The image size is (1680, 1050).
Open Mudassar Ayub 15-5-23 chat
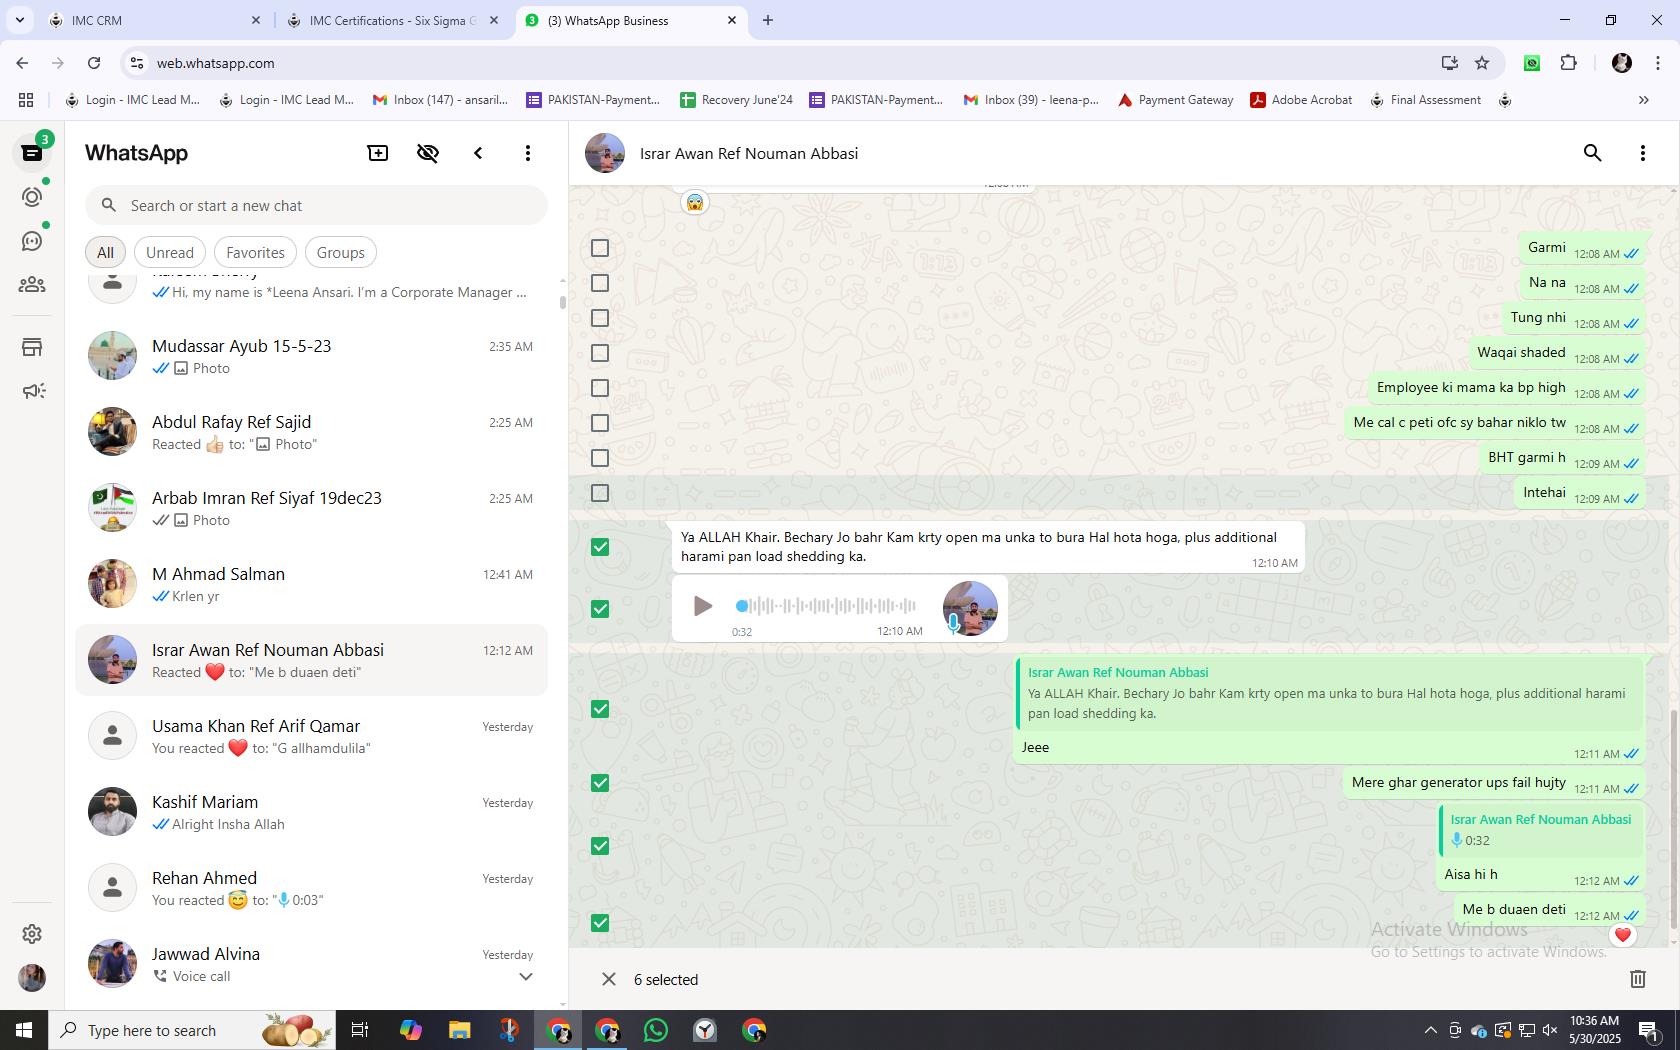[311, 356]
